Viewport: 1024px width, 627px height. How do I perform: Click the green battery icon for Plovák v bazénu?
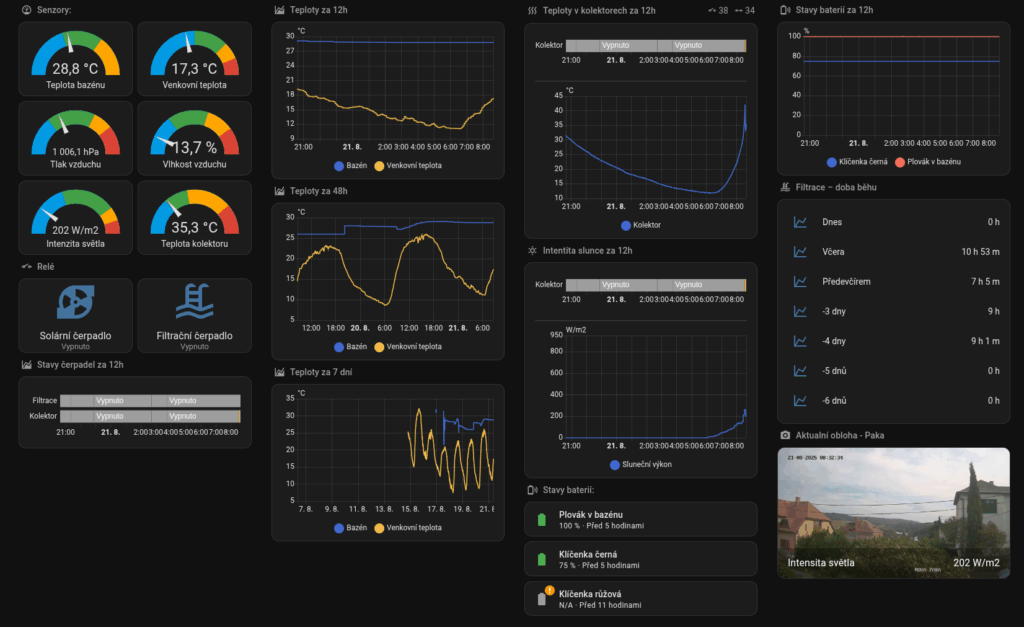[542, 519]
